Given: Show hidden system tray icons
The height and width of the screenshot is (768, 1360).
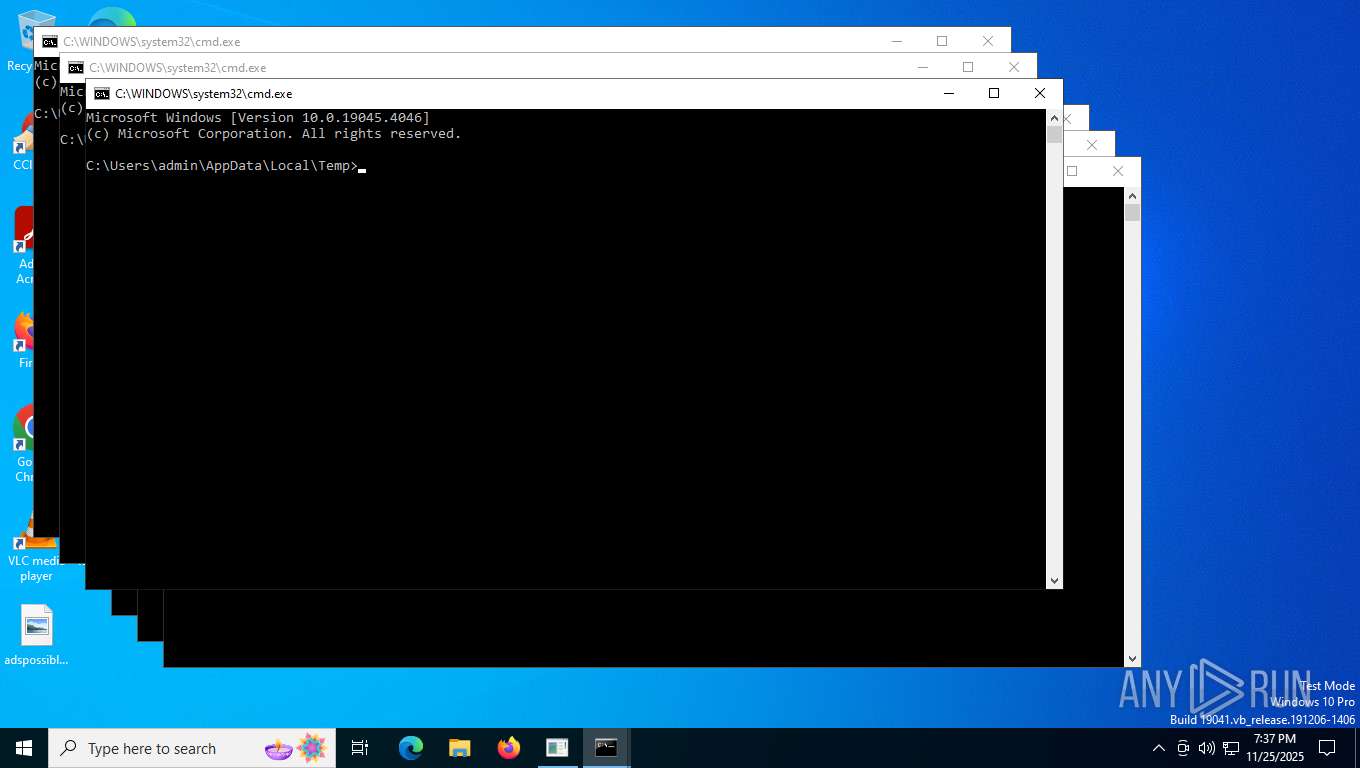Looking at the screenshot, I should (1159, 748).
